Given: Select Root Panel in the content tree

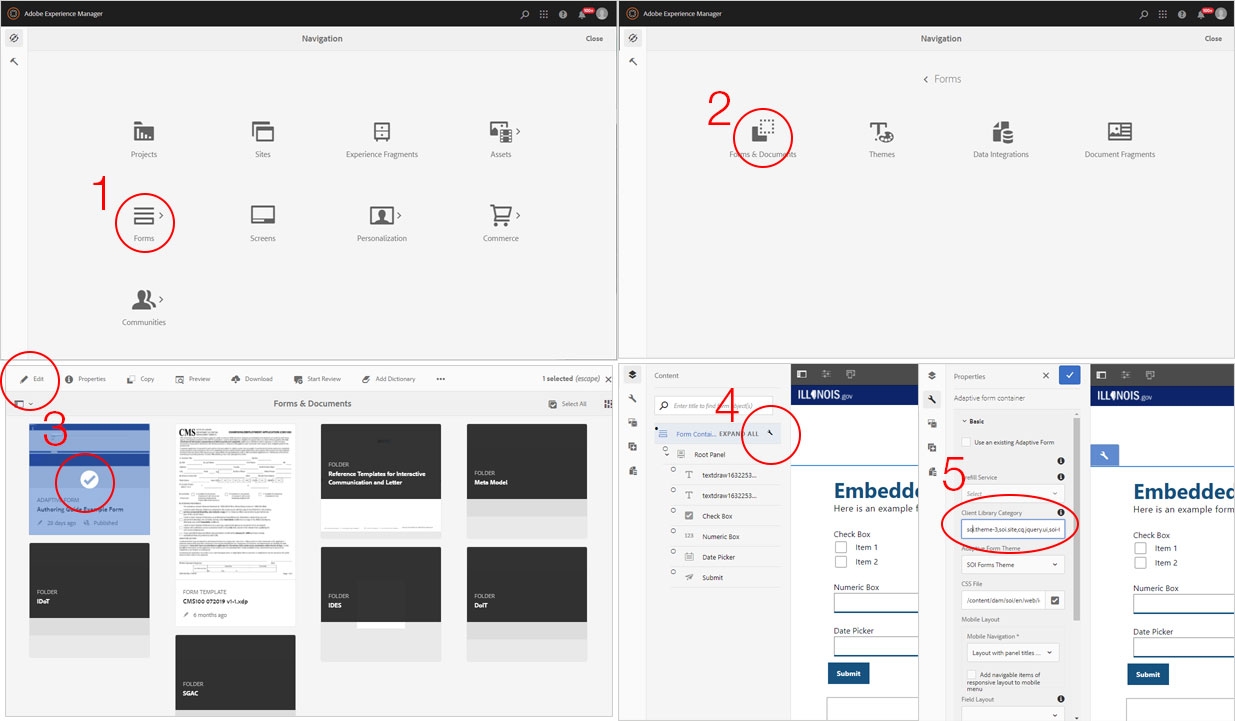Looking at the screenshot, I should pos(710,454).
